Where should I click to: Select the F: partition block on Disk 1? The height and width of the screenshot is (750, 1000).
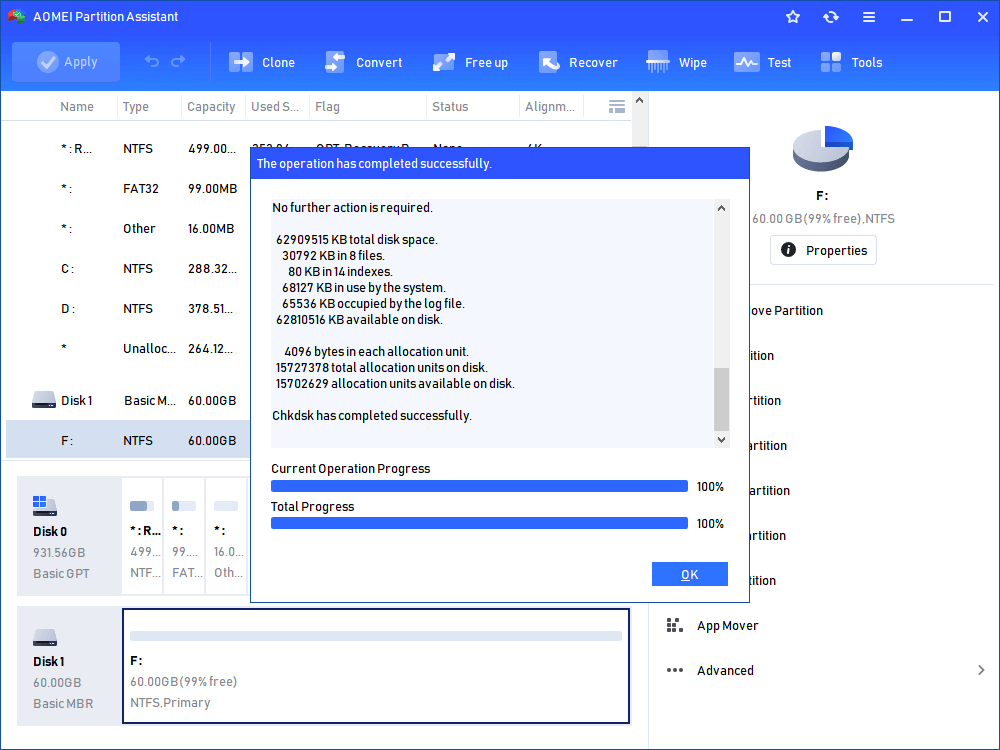pyautogui.click(x=376, y=666)
